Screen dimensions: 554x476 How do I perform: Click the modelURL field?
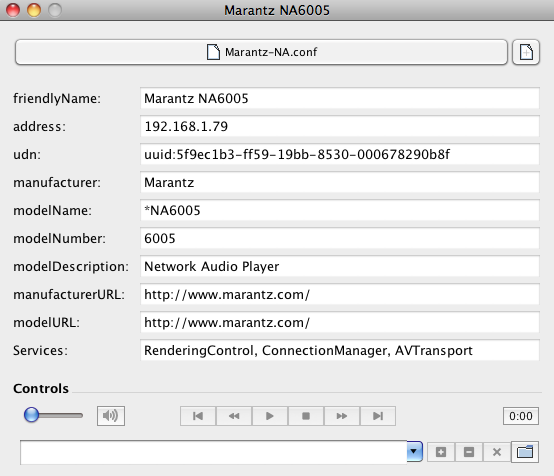point(340,322)
